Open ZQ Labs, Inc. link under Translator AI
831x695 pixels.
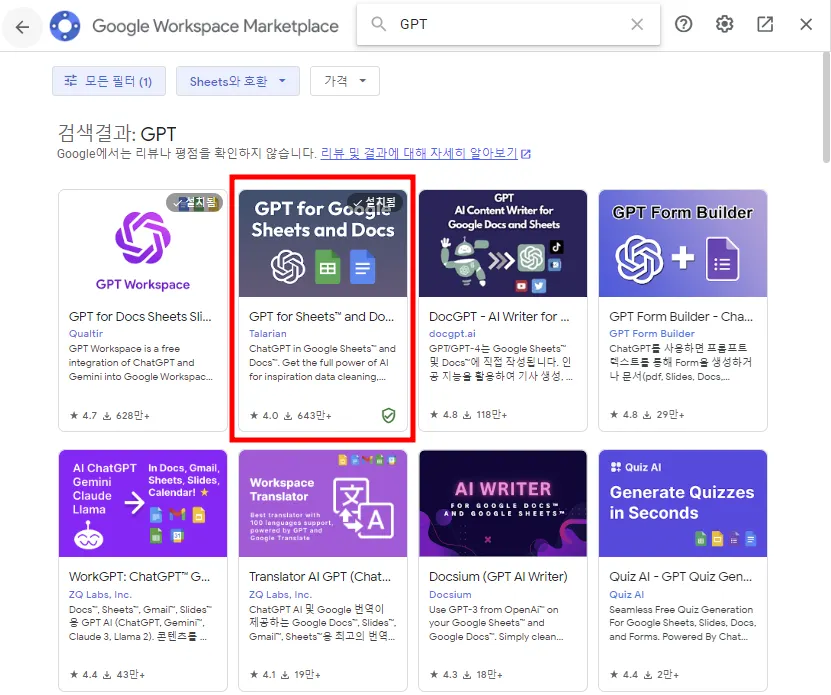pyautogui.click(x=280, y=595)
